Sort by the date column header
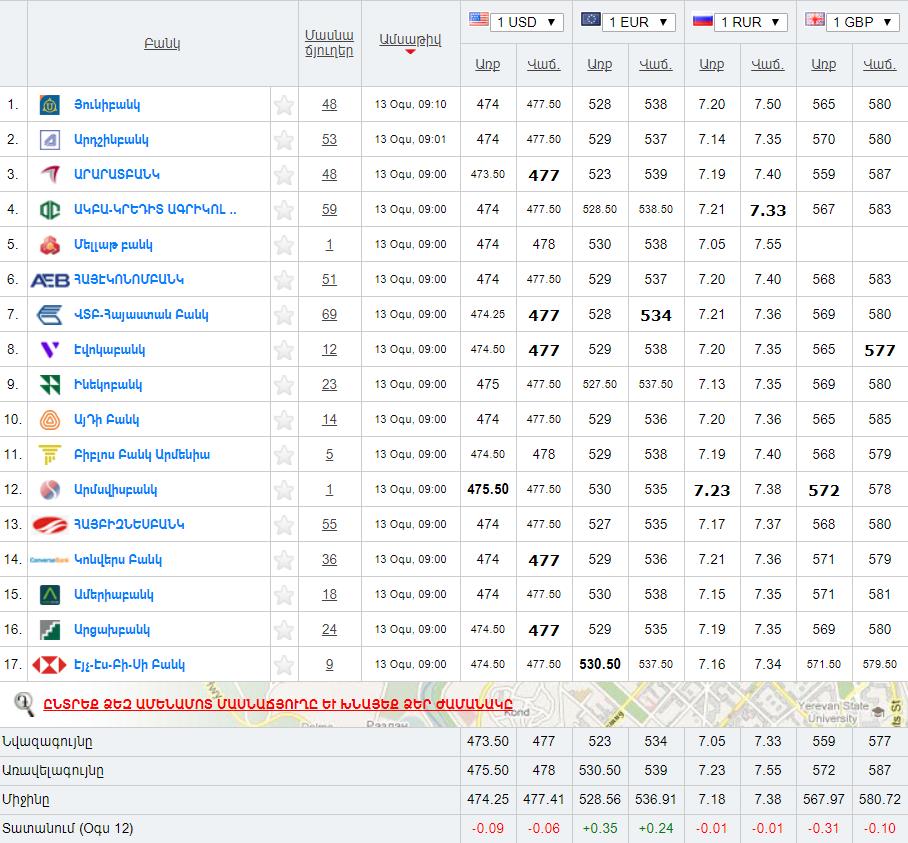This screenshot has width=908, height=843. click(410, 40)
